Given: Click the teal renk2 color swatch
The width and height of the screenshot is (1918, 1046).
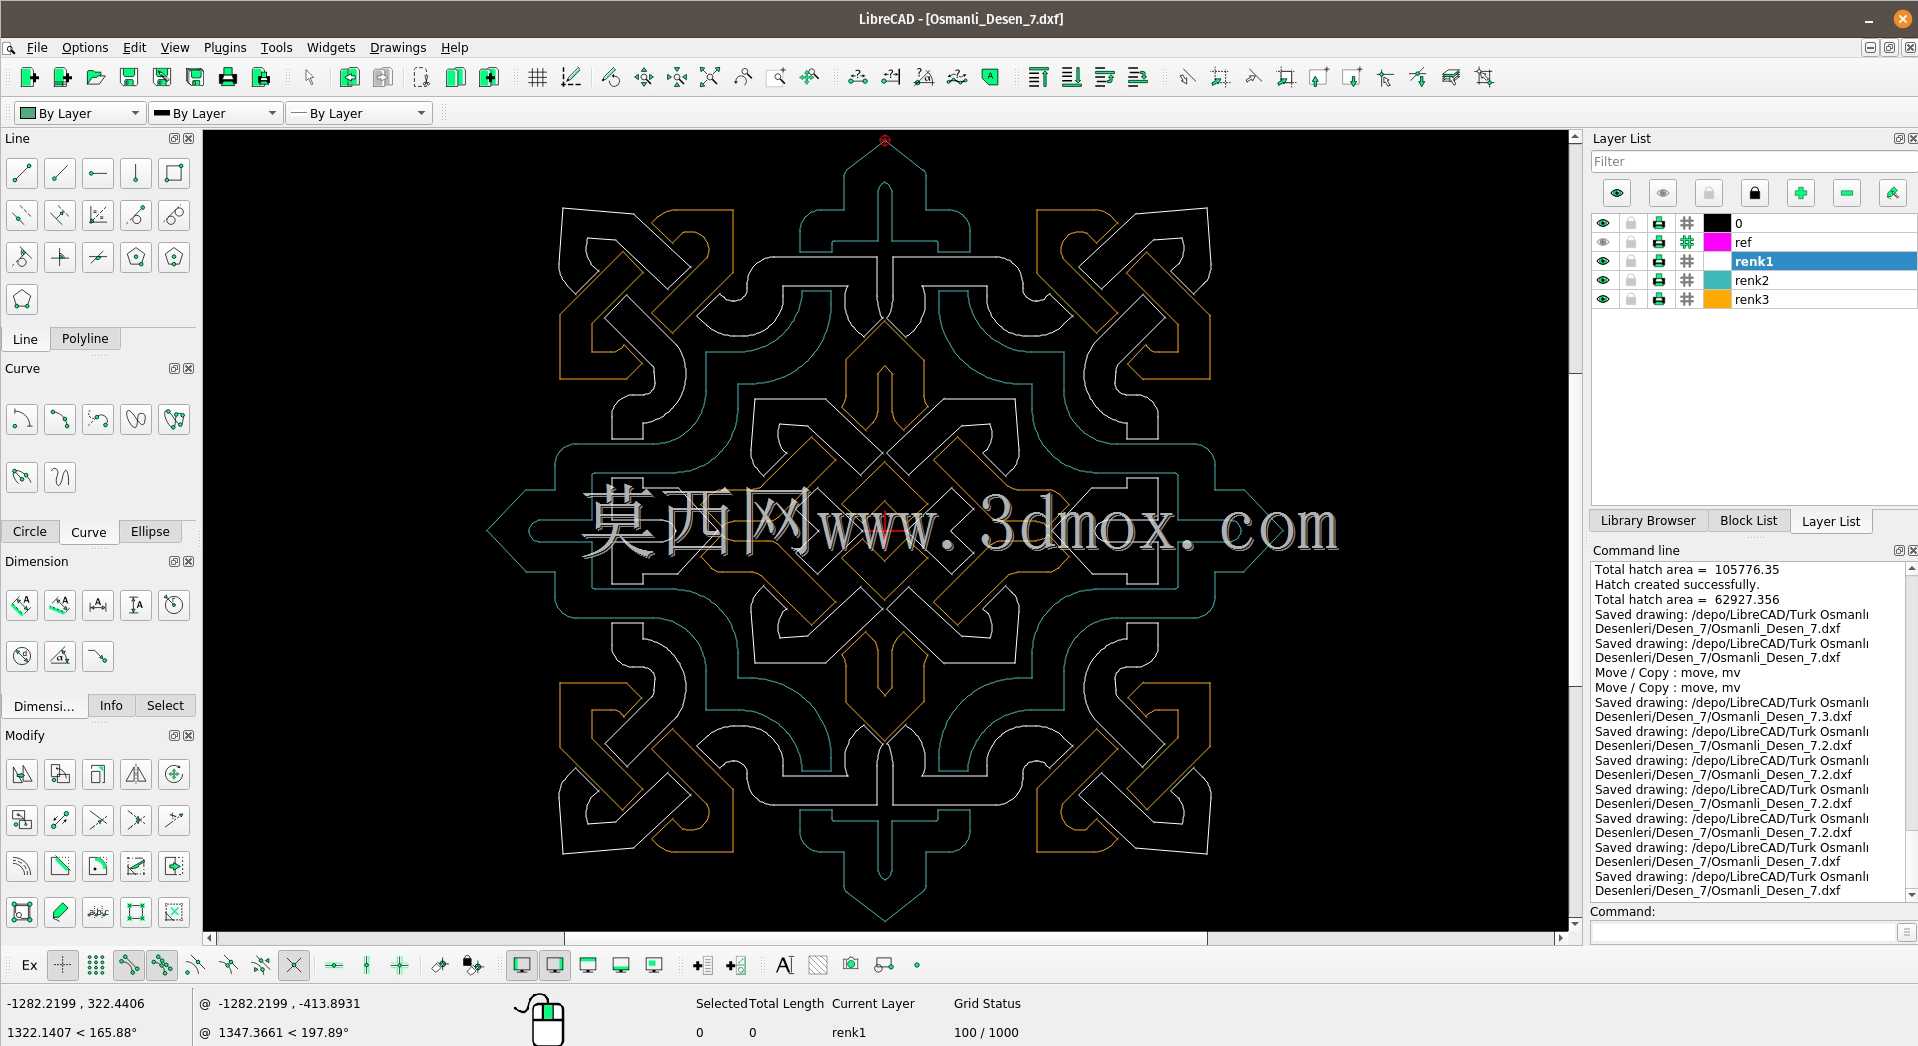Looking at the screenshot, I should pyautogui.click(x=1717, y=280).
